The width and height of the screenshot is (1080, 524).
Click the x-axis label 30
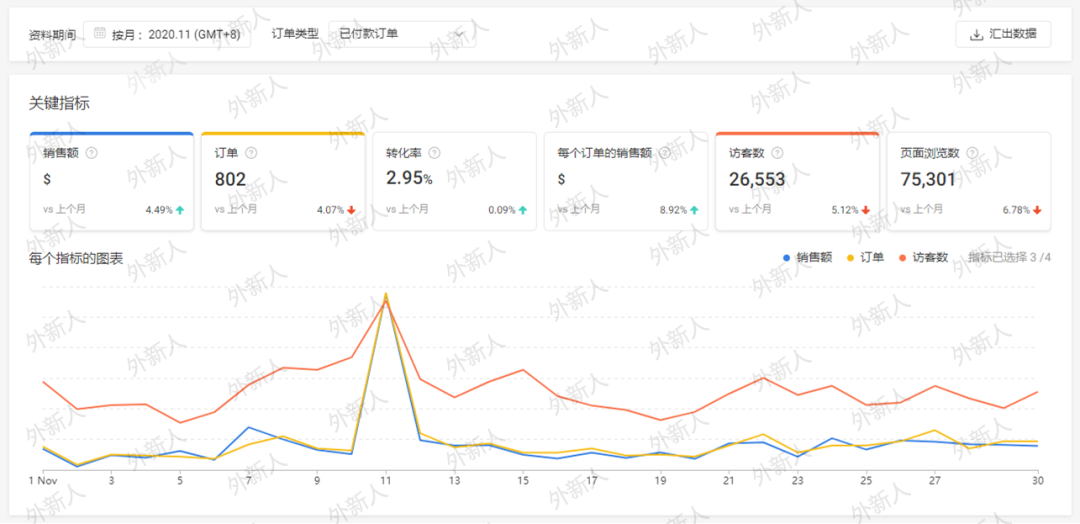pos(1037,479)
